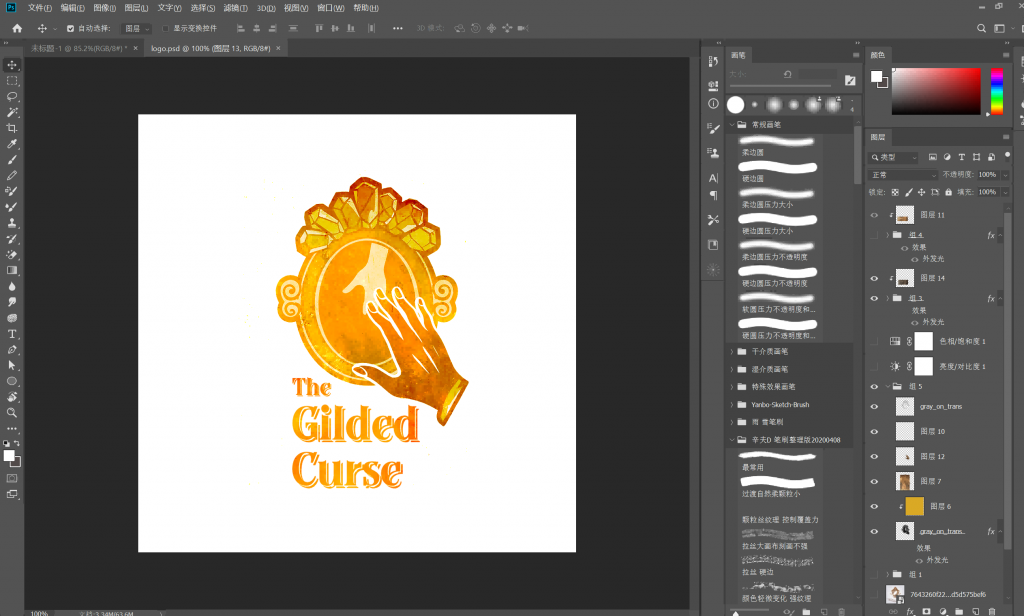Click the foreground color swatch in toolbox
This screenshot has height=616, width=1024.
(x=8, y=456)
